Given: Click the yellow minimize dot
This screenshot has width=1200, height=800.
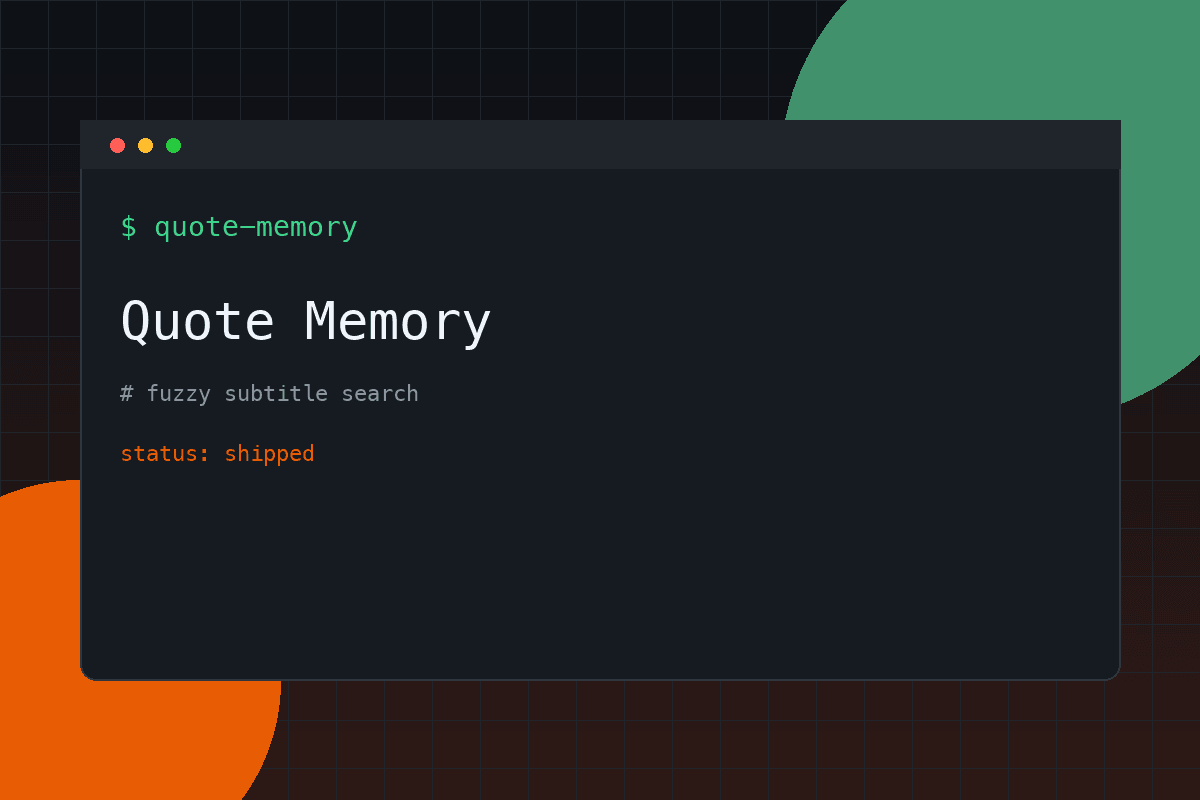Looking at the screenshot, I should click(145, 145).
